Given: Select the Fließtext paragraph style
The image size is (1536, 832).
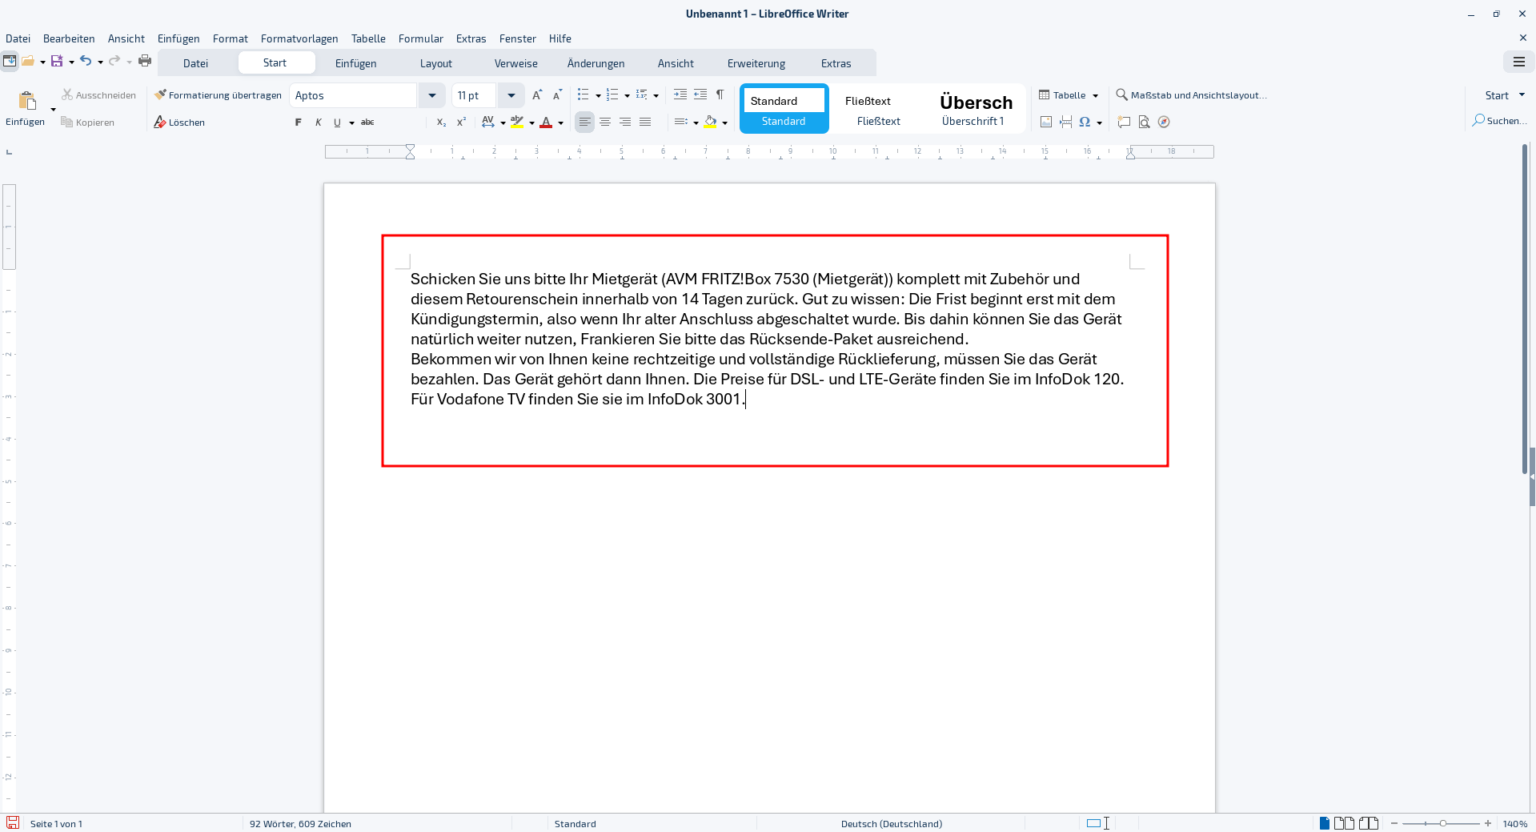Looking at the screenshot, I should point(877,108).
